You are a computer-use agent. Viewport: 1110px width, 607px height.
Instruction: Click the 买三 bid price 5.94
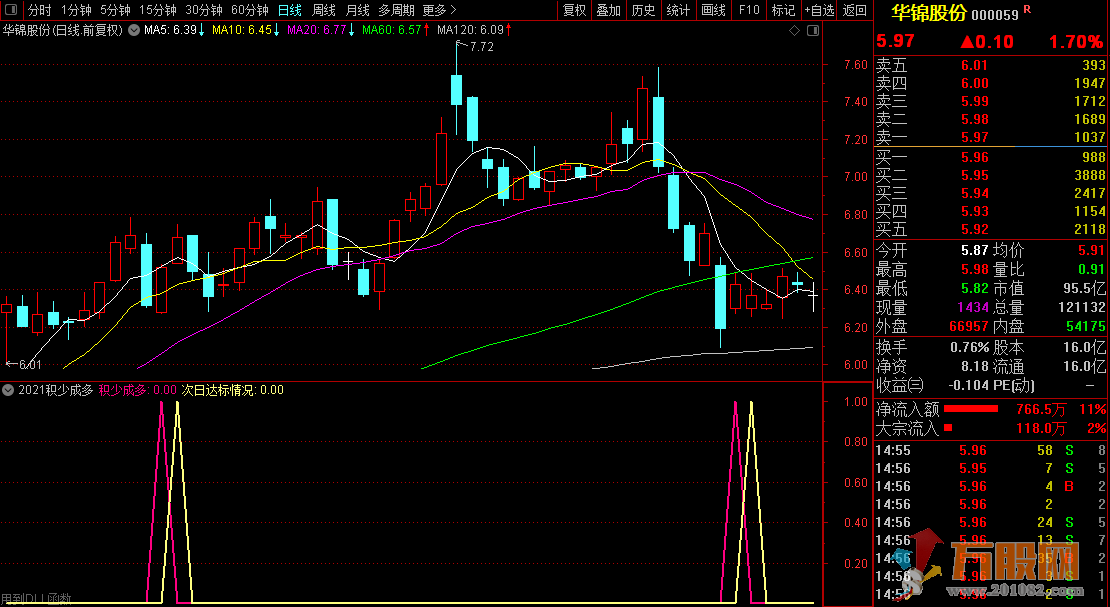(x=974, y=193)
